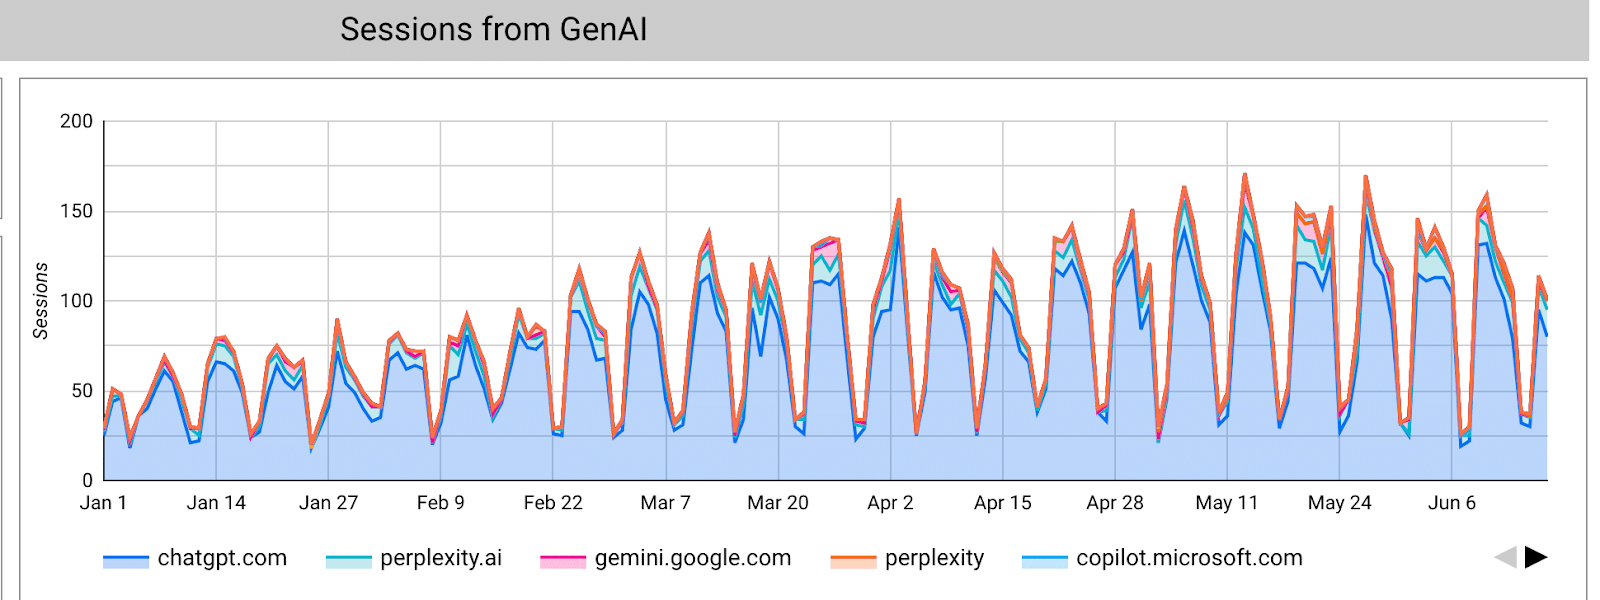Click the previous legend page gray arrow
Screen dimensions: 1600x600
pos(1506,557)
